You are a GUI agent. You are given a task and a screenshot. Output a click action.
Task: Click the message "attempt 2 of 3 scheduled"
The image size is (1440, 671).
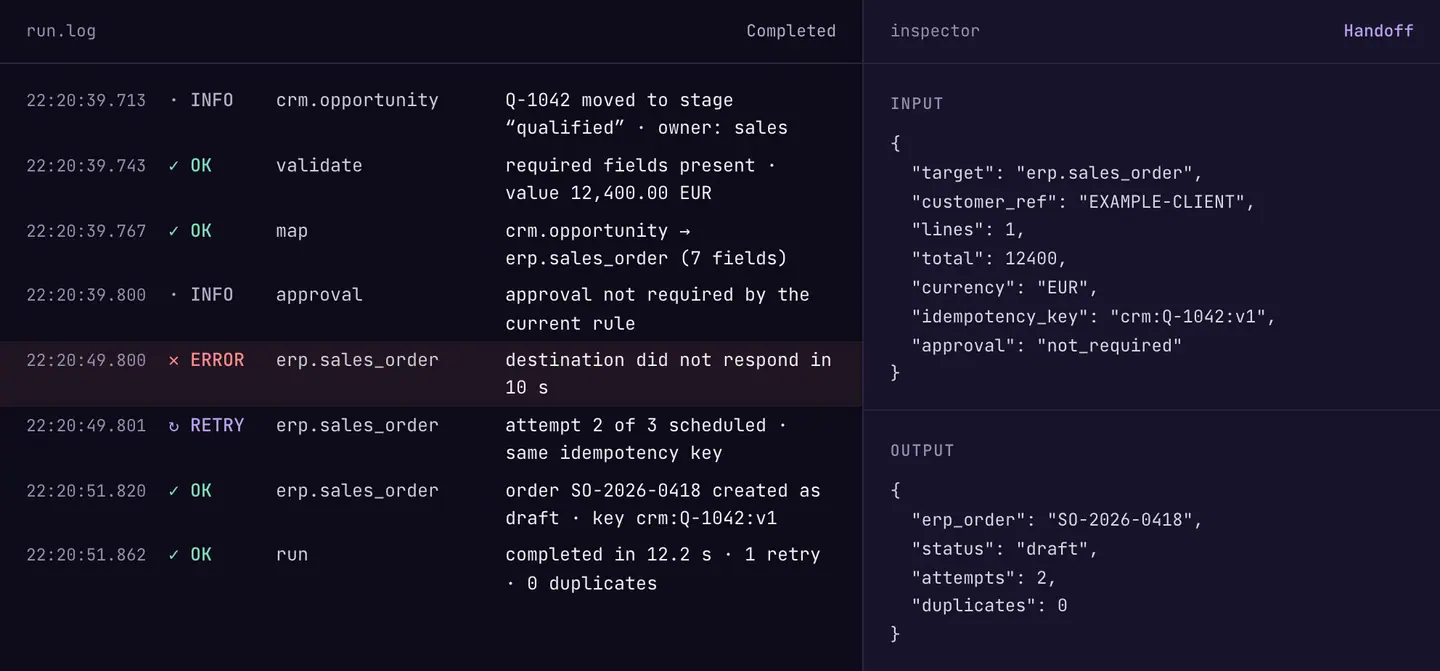[635, 425]
